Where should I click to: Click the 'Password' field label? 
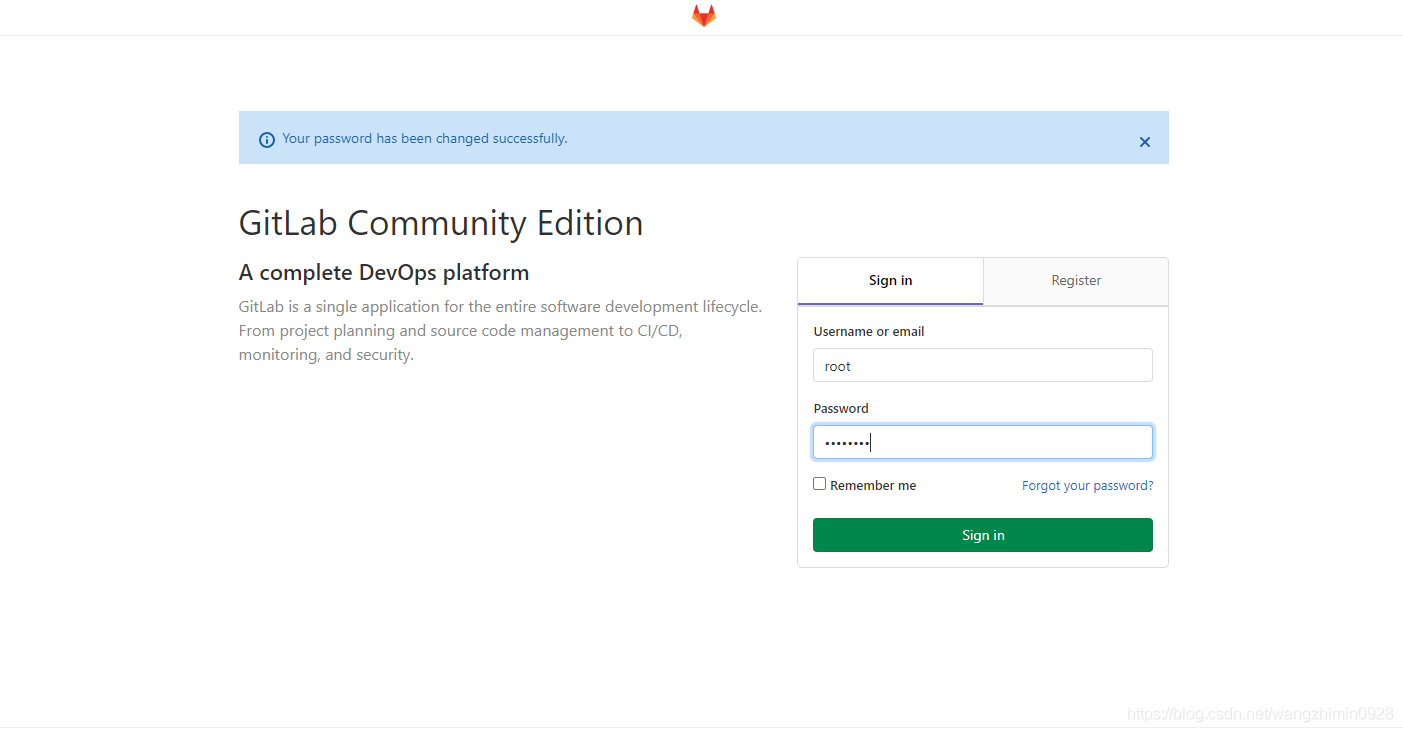841,409
